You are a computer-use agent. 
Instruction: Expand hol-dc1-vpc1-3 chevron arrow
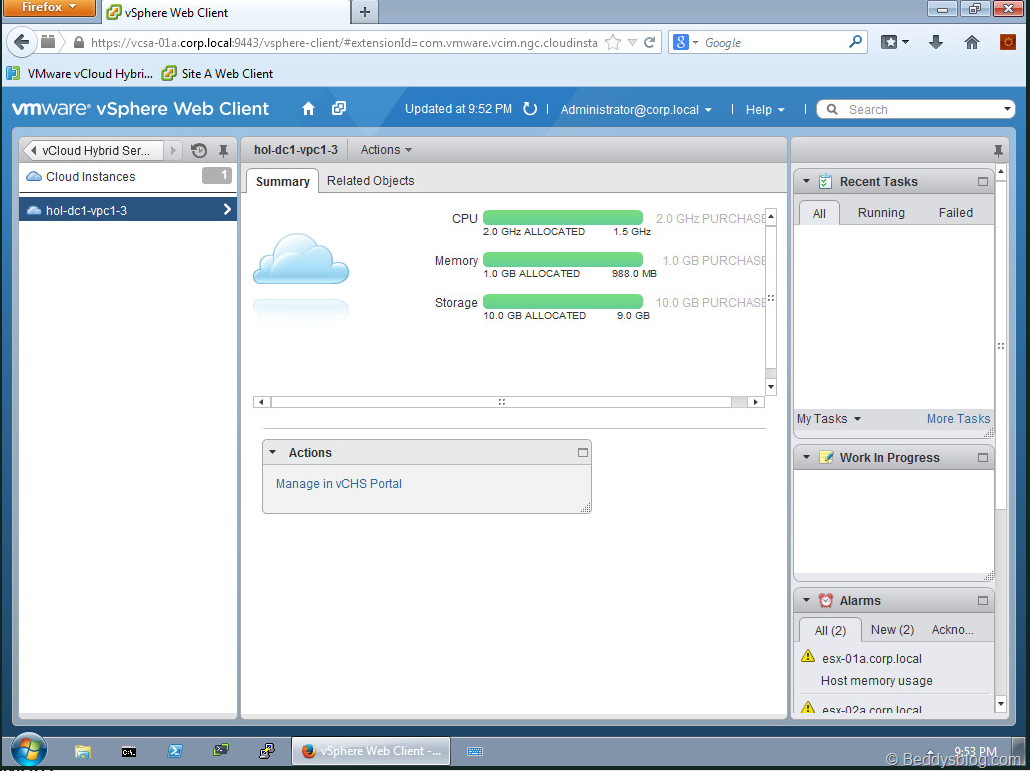click(x=227, y=209)
